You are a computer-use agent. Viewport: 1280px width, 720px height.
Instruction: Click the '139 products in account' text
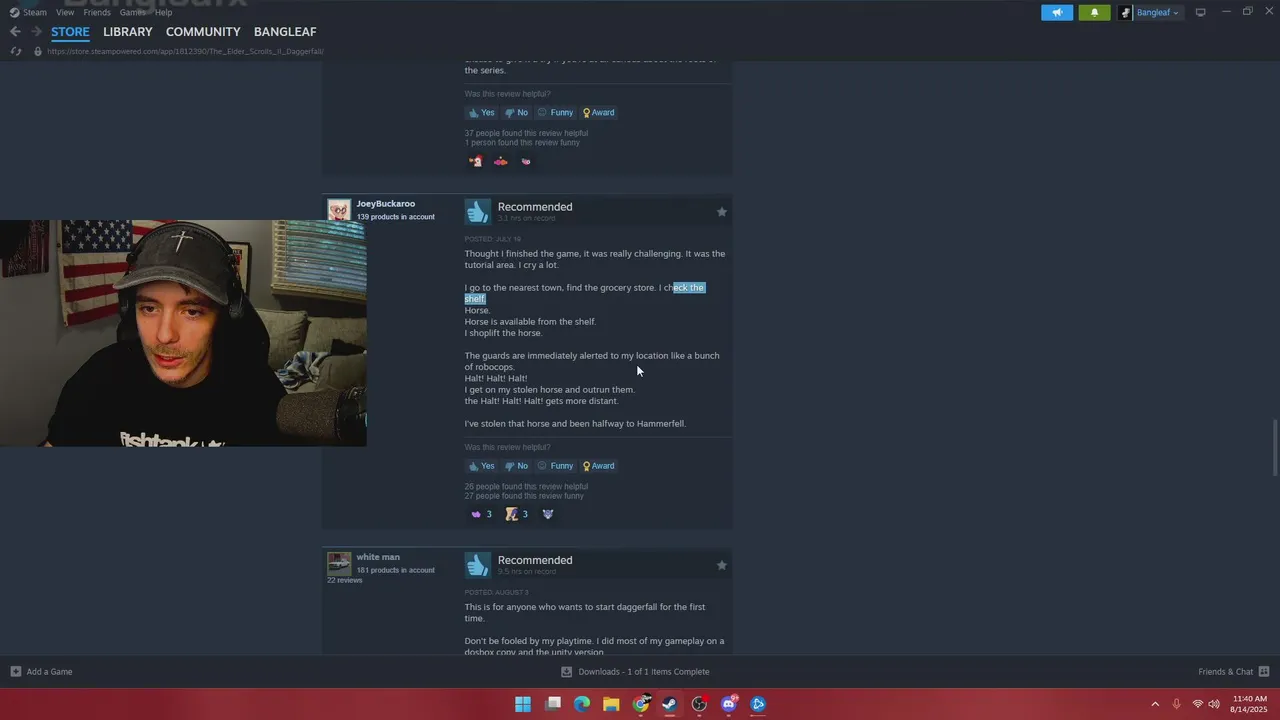pyautogui.click(x=396, y=217)
